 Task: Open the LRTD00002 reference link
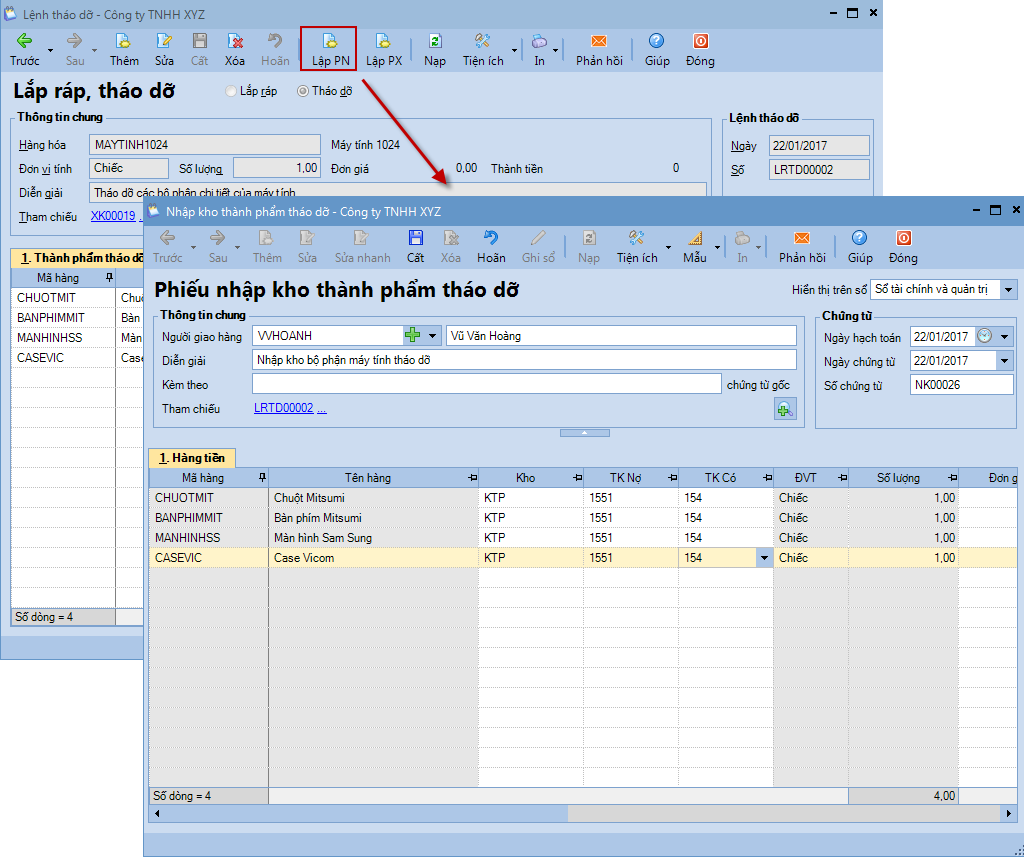pyautogui.click(x=283, y=408)
